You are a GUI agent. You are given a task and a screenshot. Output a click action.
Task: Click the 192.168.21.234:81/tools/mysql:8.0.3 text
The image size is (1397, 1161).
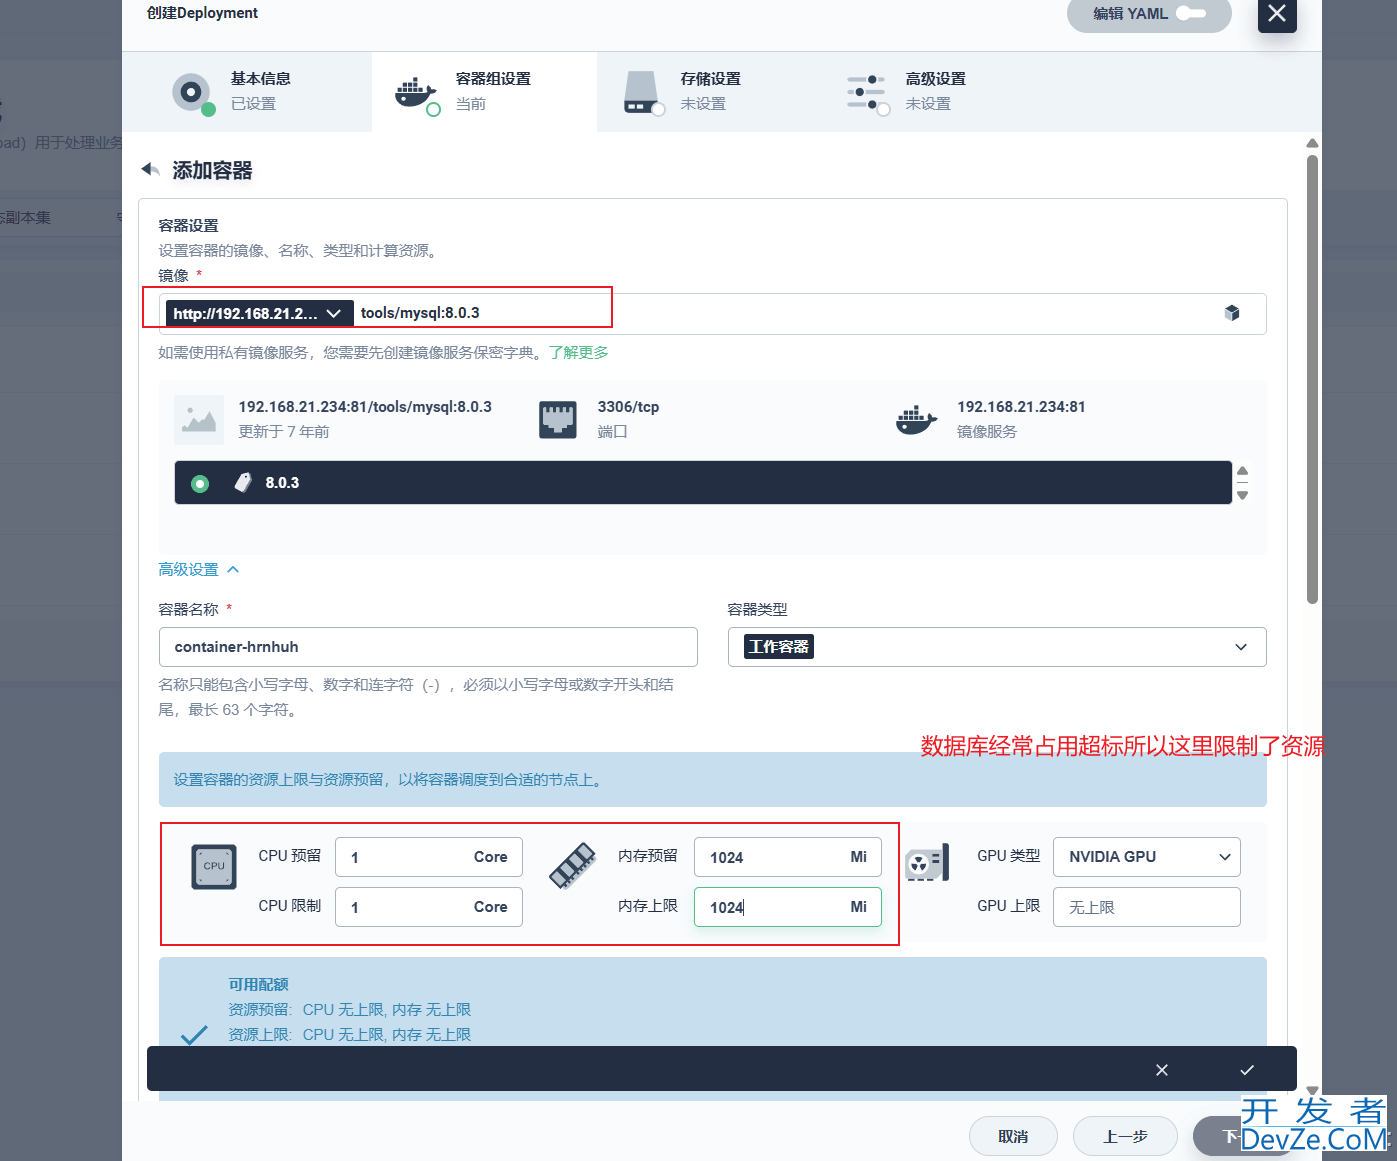click(x=365, y=407)
